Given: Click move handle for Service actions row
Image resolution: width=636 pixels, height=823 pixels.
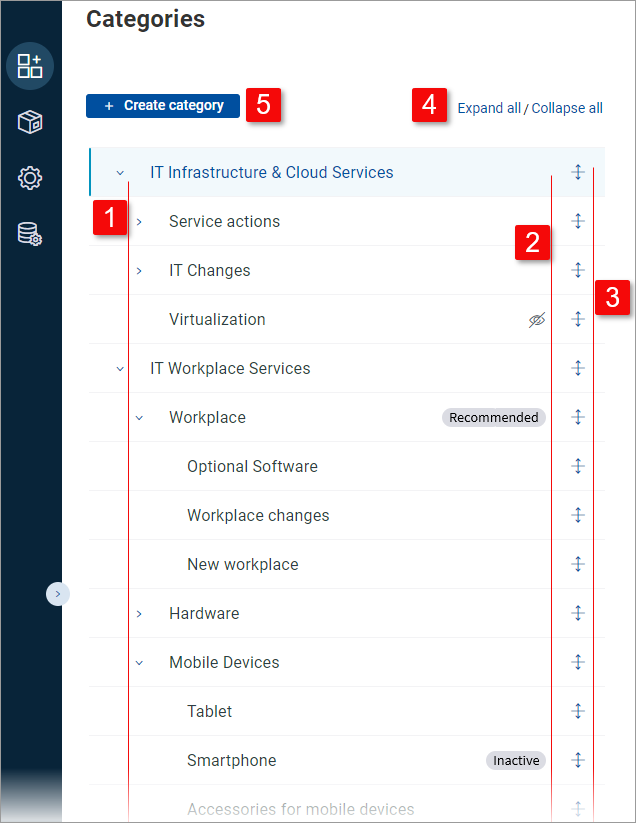Looking at the screenshot, I should (x=577, y=221).
